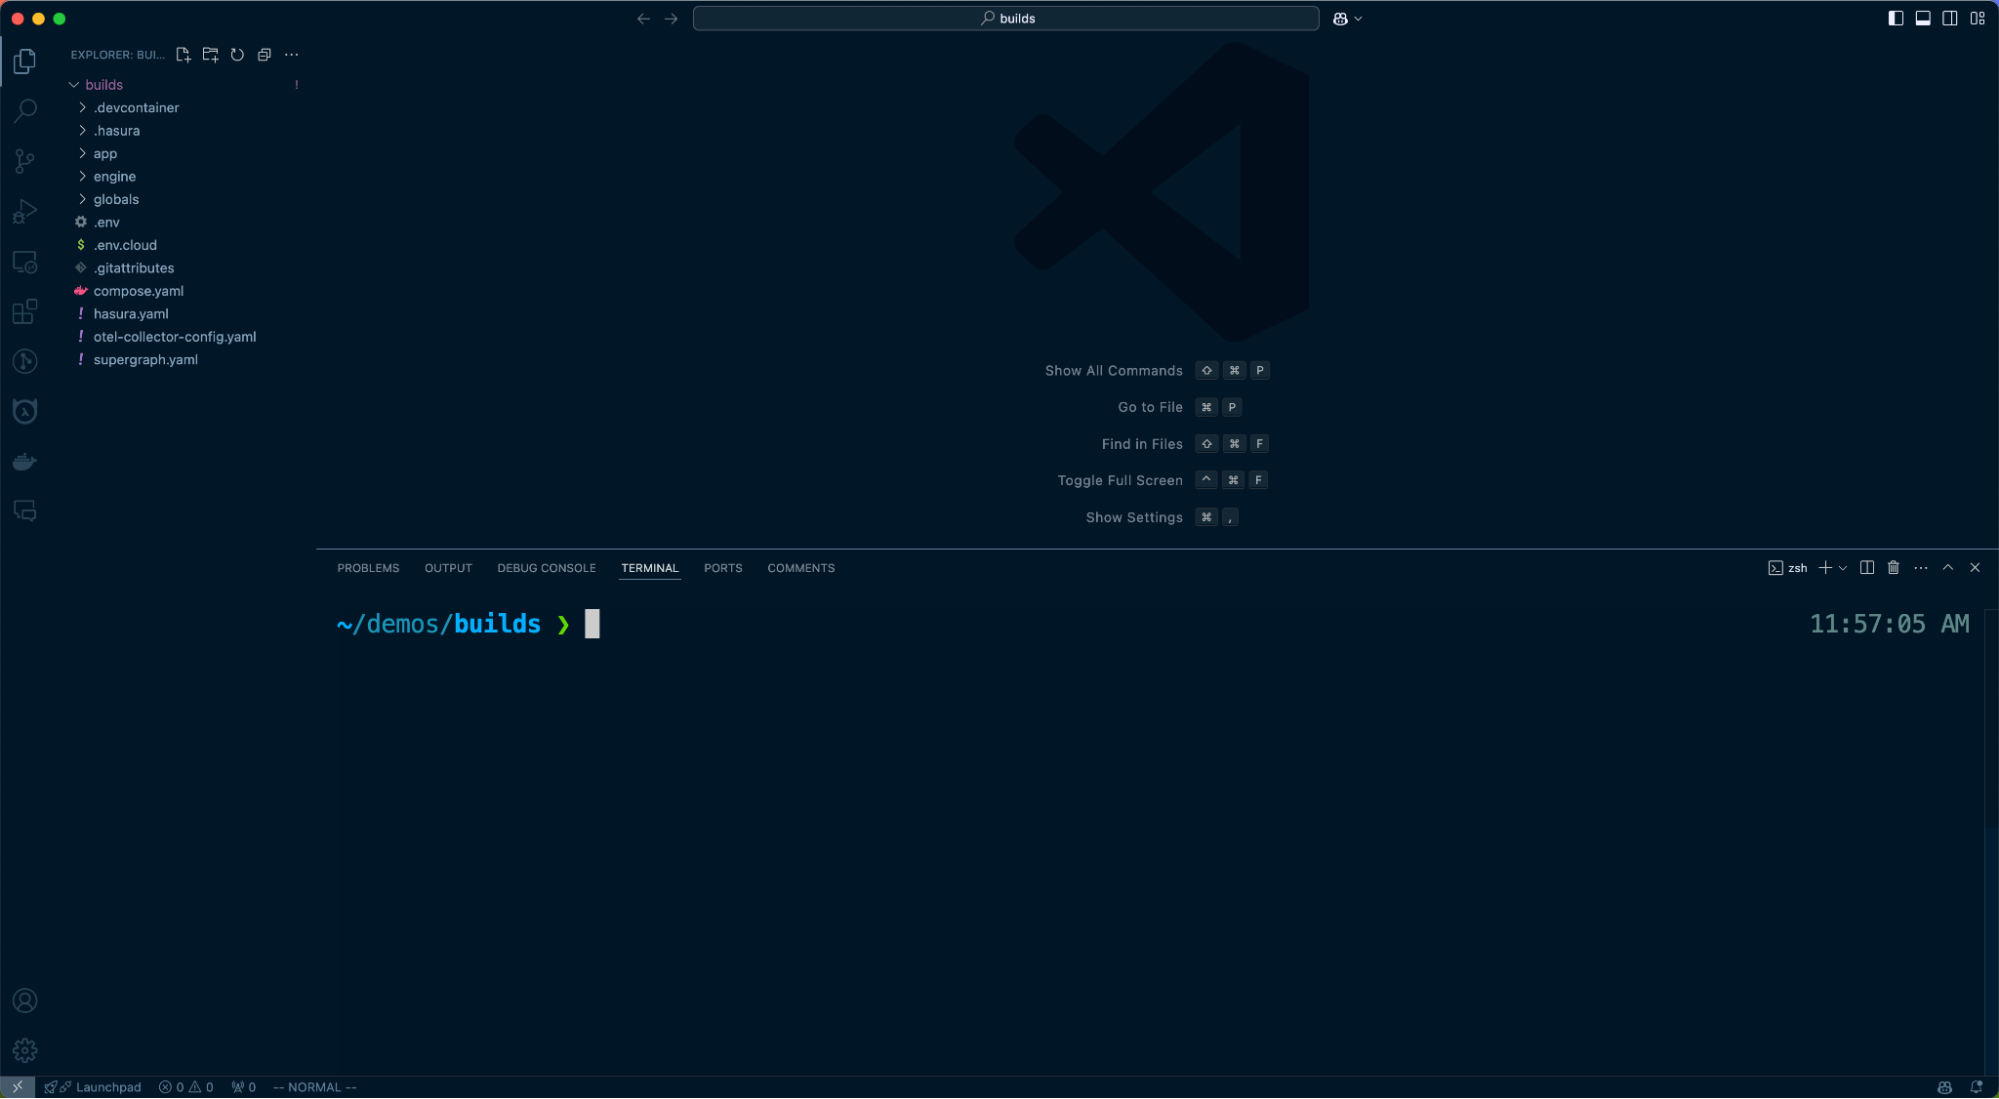Open new terminal profile dropdown arrow
This screenshot has width=1999, height=1099.
pos(1842,568)
